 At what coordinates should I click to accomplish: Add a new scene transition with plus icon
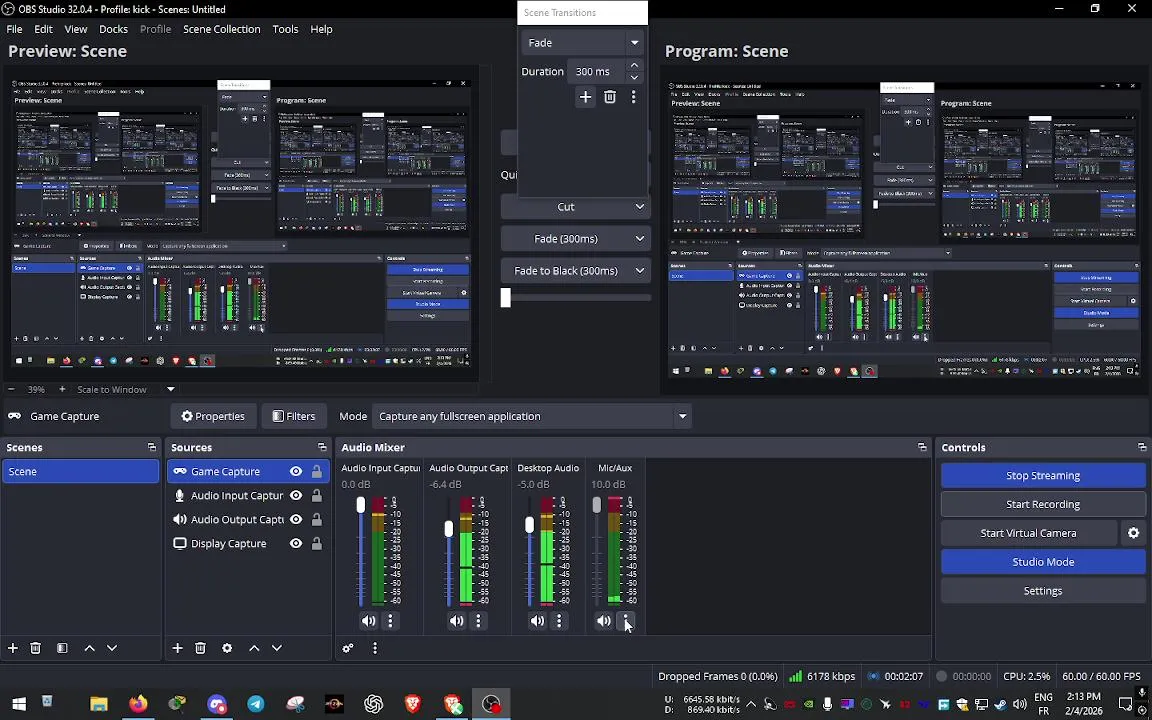[x=585, y=97]
